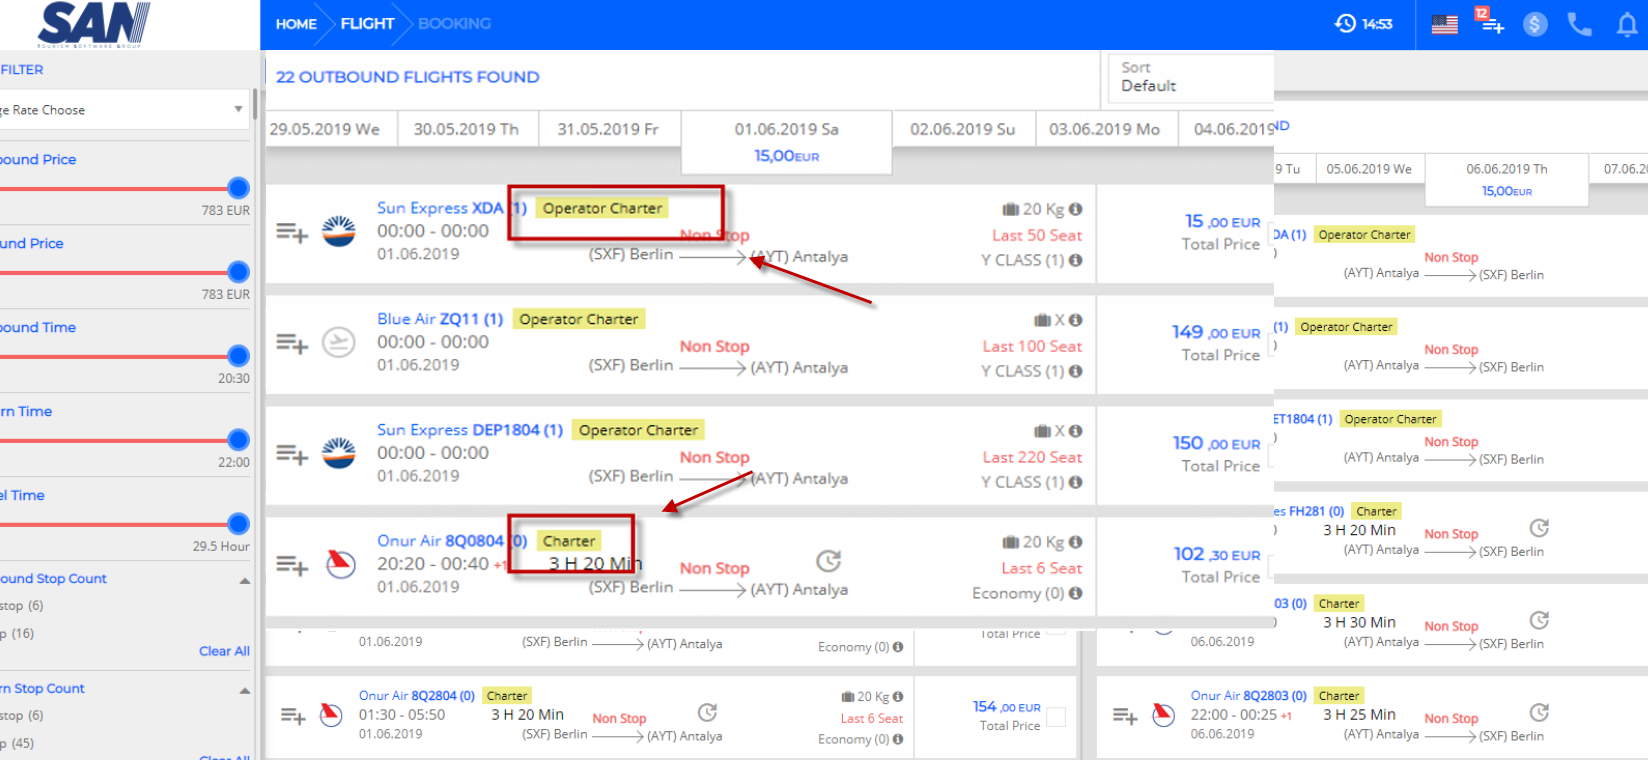Image resolution: width=1648 pixels, height=760 pixels.
Task: Click the Outbound Price slider handle
Action: click(x=238, y=188)
